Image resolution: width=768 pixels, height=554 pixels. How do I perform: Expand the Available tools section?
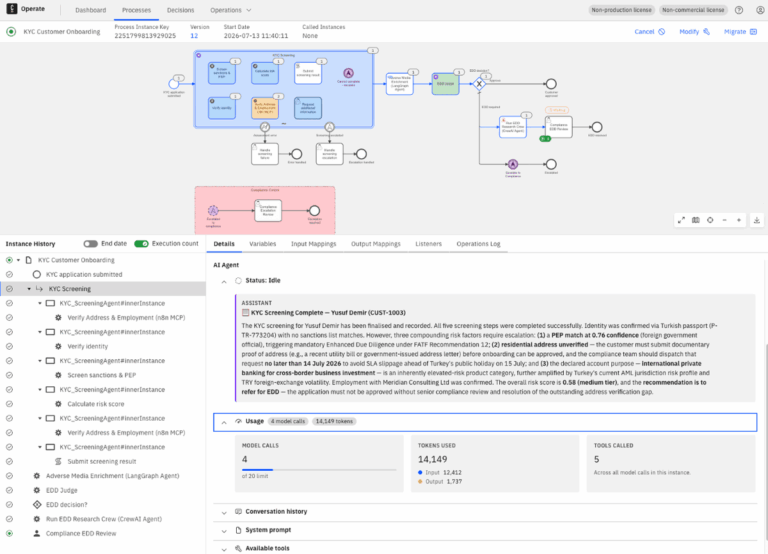[x=224, y=549]
